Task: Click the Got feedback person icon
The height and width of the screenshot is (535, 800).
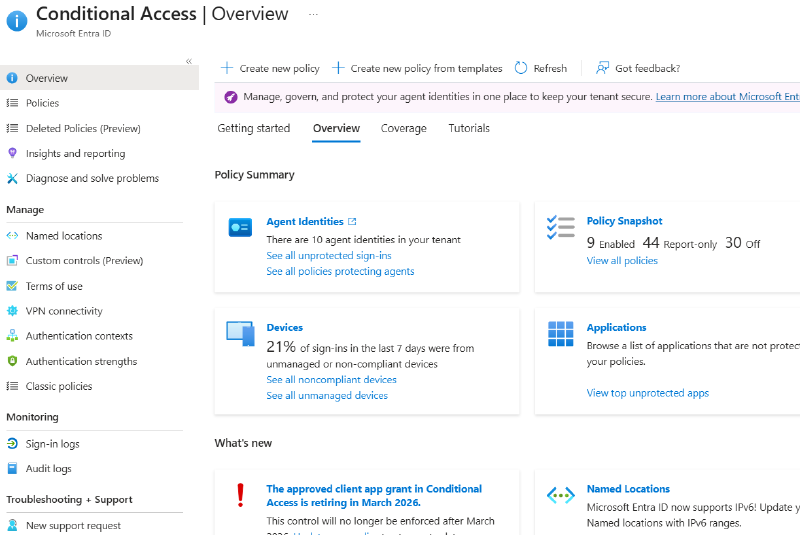Action: click(603, 68)
